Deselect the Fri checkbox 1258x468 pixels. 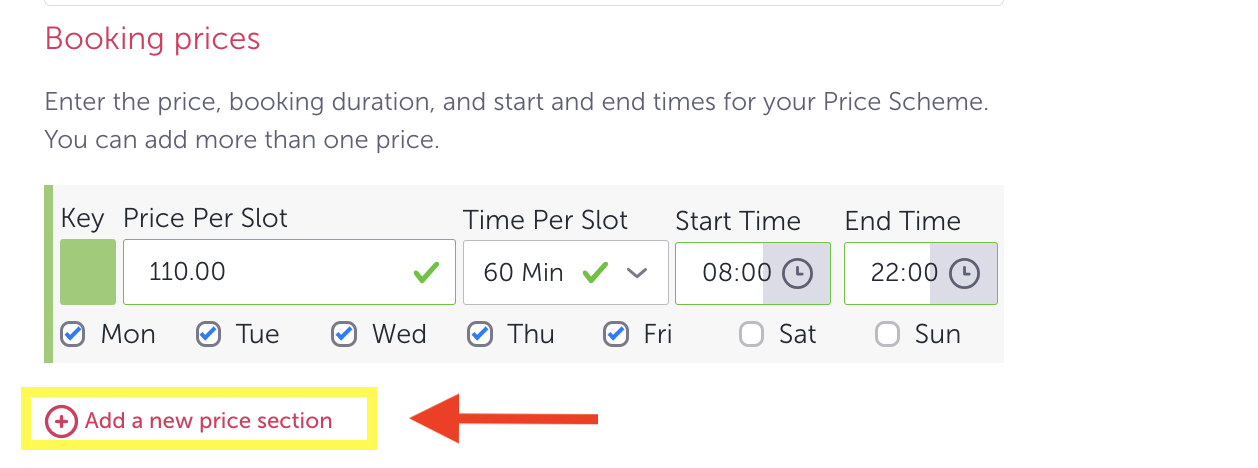pos(616,334)
